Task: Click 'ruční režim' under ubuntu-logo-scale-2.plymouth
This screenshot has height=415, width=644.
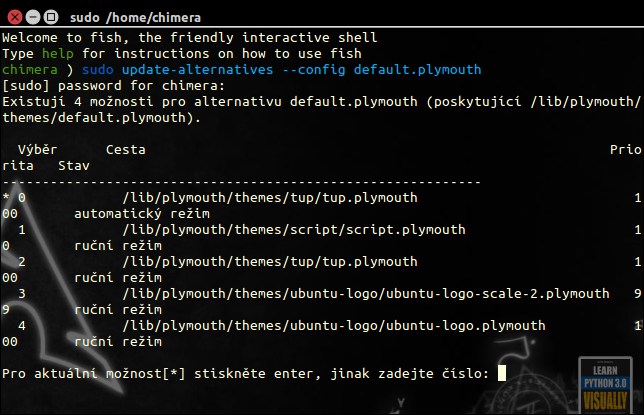Action: coord(118,310)
